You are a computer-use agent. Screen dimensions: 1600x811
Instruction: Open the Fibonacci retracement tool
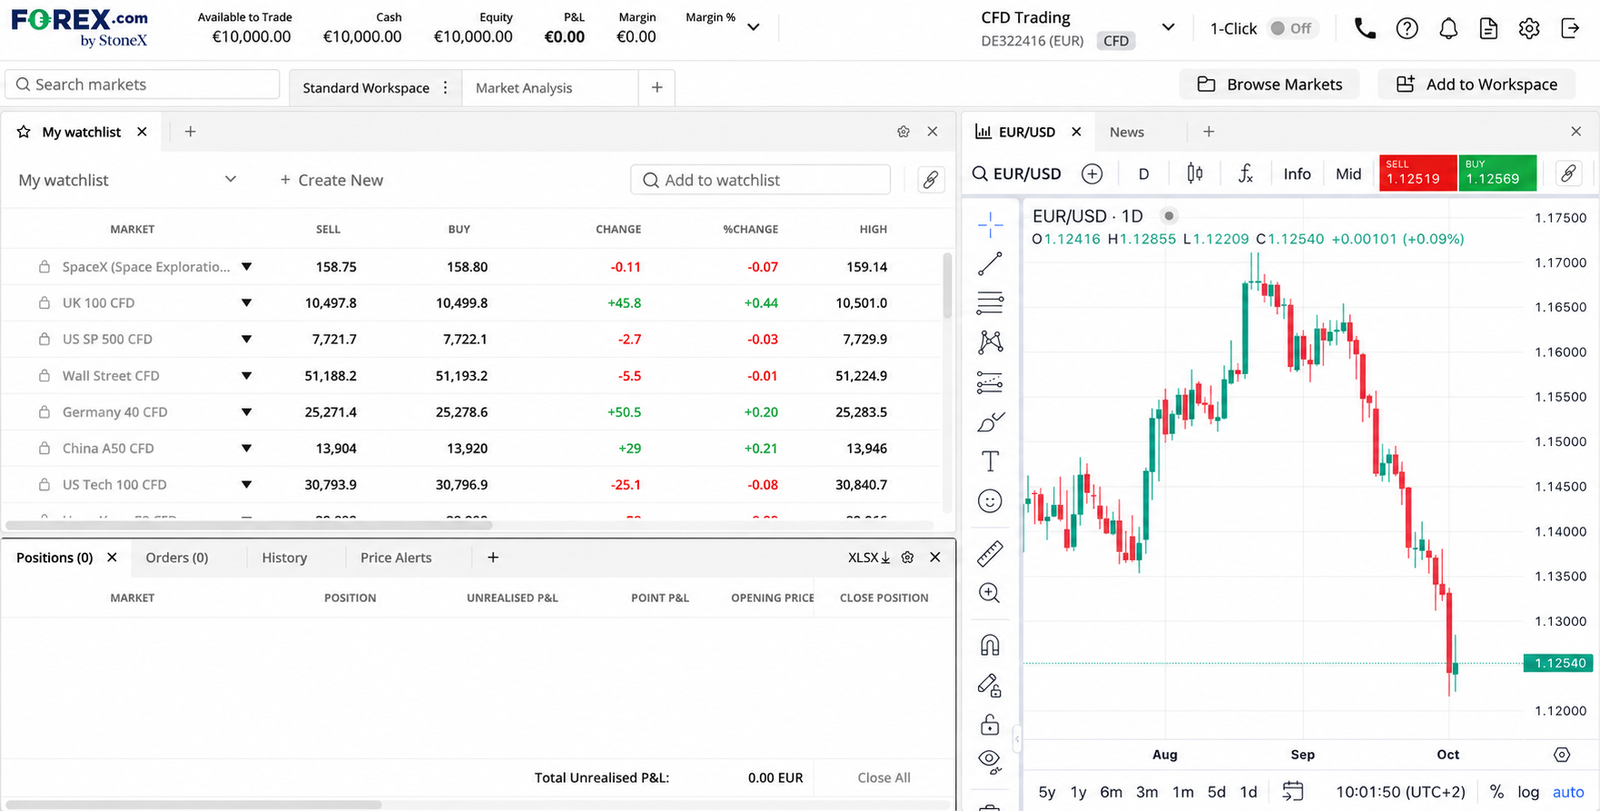click(990, 302)
